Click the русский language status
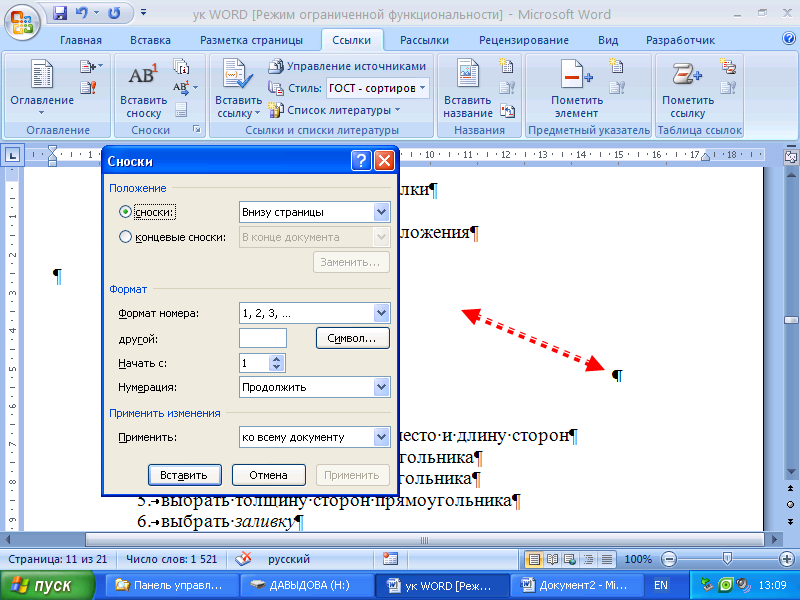 (x=289, y=559)
